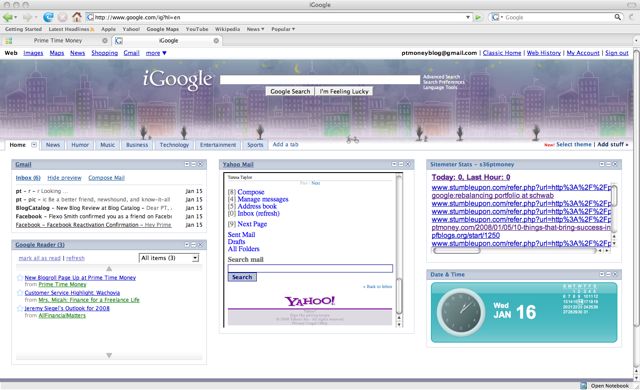Star the Jeremy Siegel's Outlook for 2008 item
640x390 pixels.
click(x=20, y=308)
